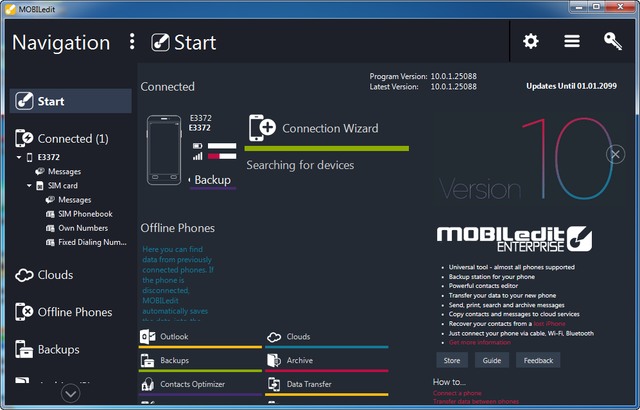
Task: Open the hamburger menu in the header
Action: pyautogui.click(x=572, y=42)
